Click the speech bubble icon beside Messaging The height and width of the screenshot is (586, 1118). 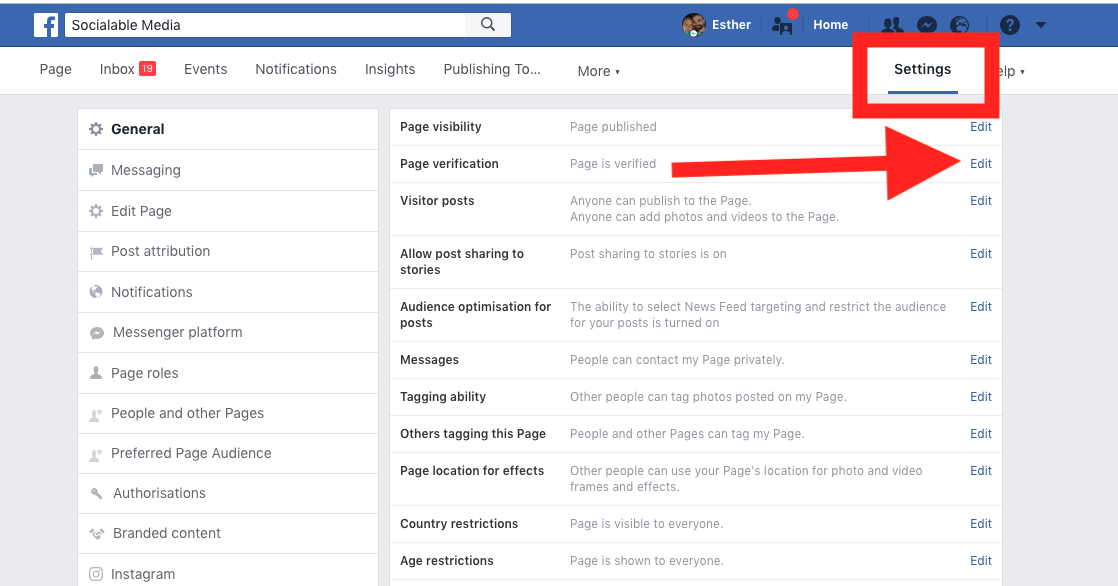(x=95, y=170)
